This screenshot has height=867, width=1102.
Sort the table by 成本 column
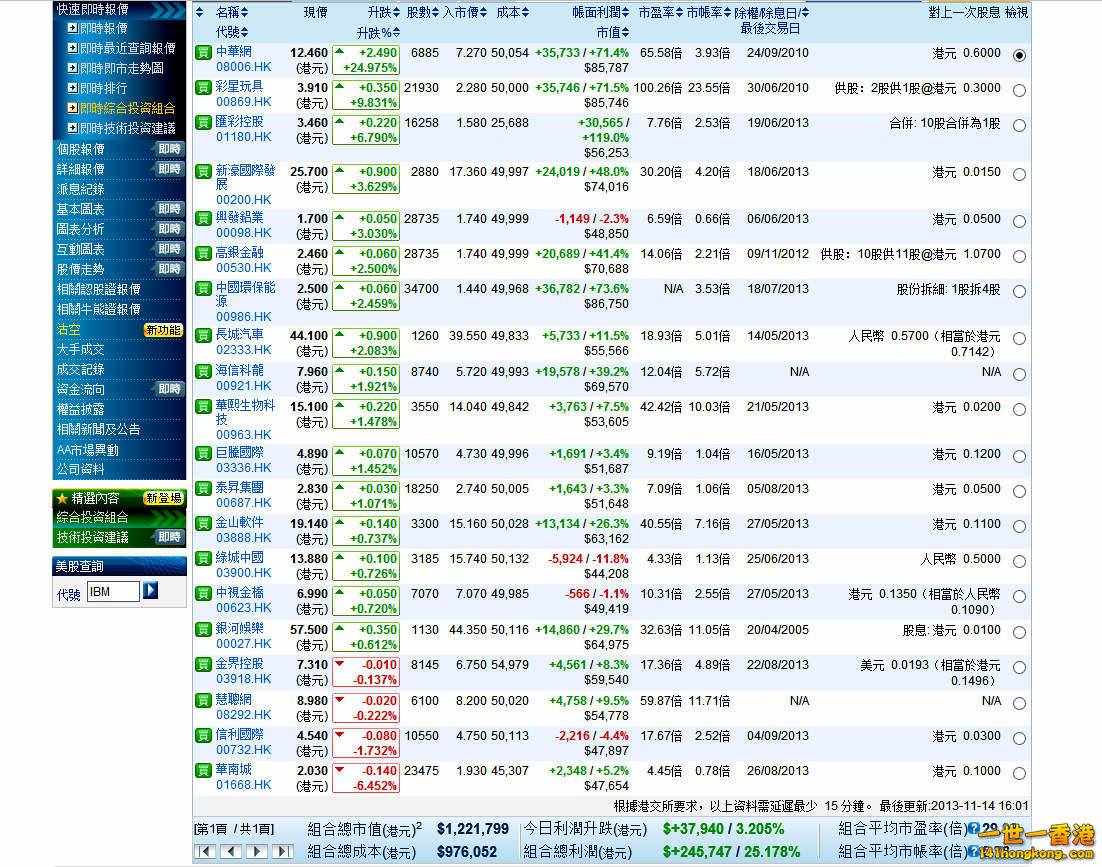[512, 13]
